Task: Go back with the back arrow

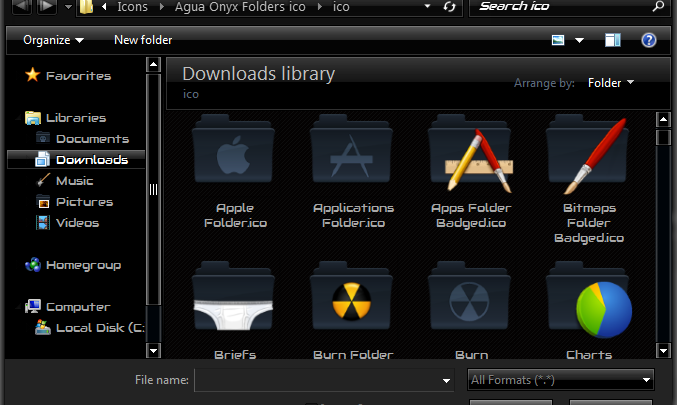Action: click(22, 6)
